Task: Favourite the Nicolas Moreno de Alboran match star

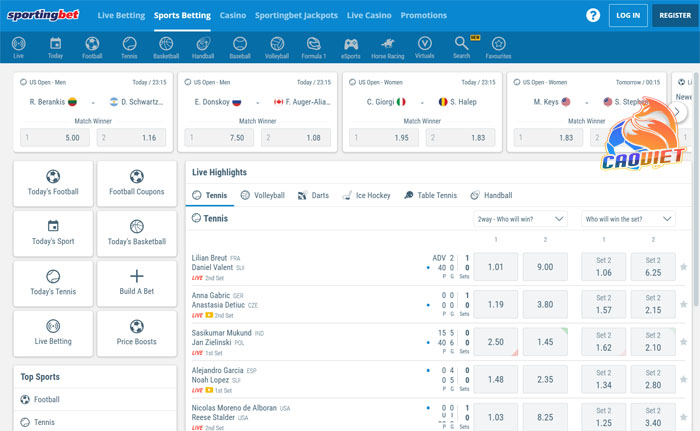Action: (x=683, y=417)
